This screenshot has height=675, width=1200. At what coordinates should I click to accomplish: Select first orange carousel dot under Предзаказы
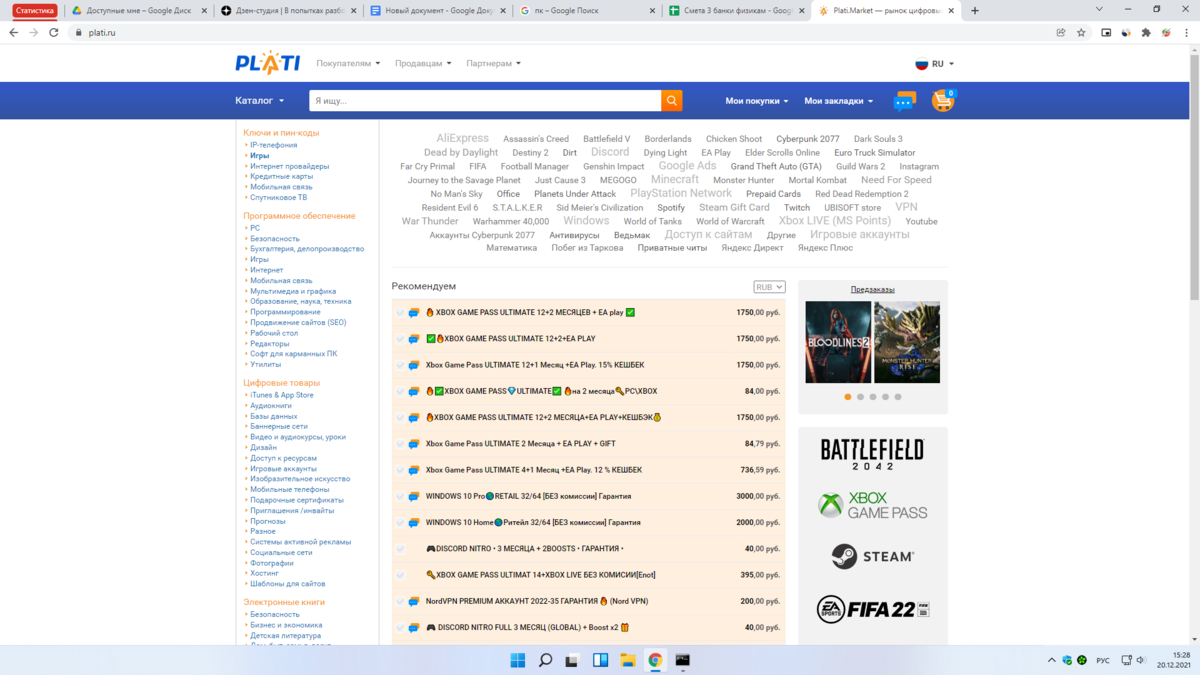click(x=848, y=397)
